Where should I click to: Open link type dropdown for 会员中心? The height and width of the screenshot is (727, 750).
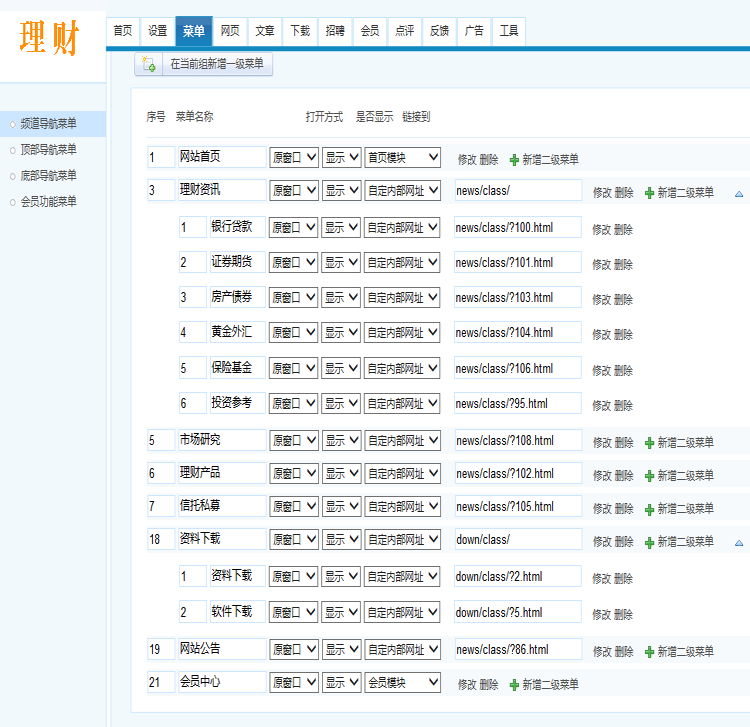coord(402,683)
